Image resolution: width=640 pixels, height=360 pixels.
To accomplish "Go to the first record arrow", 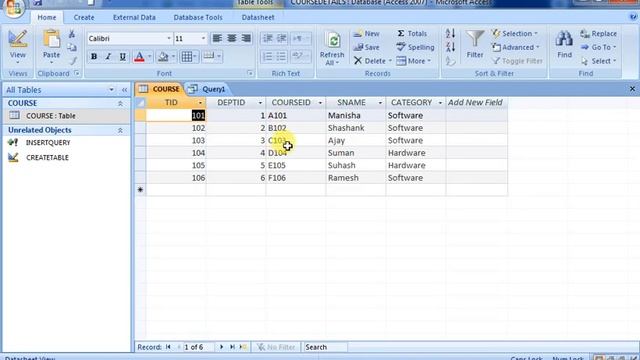I will [168, 347].
